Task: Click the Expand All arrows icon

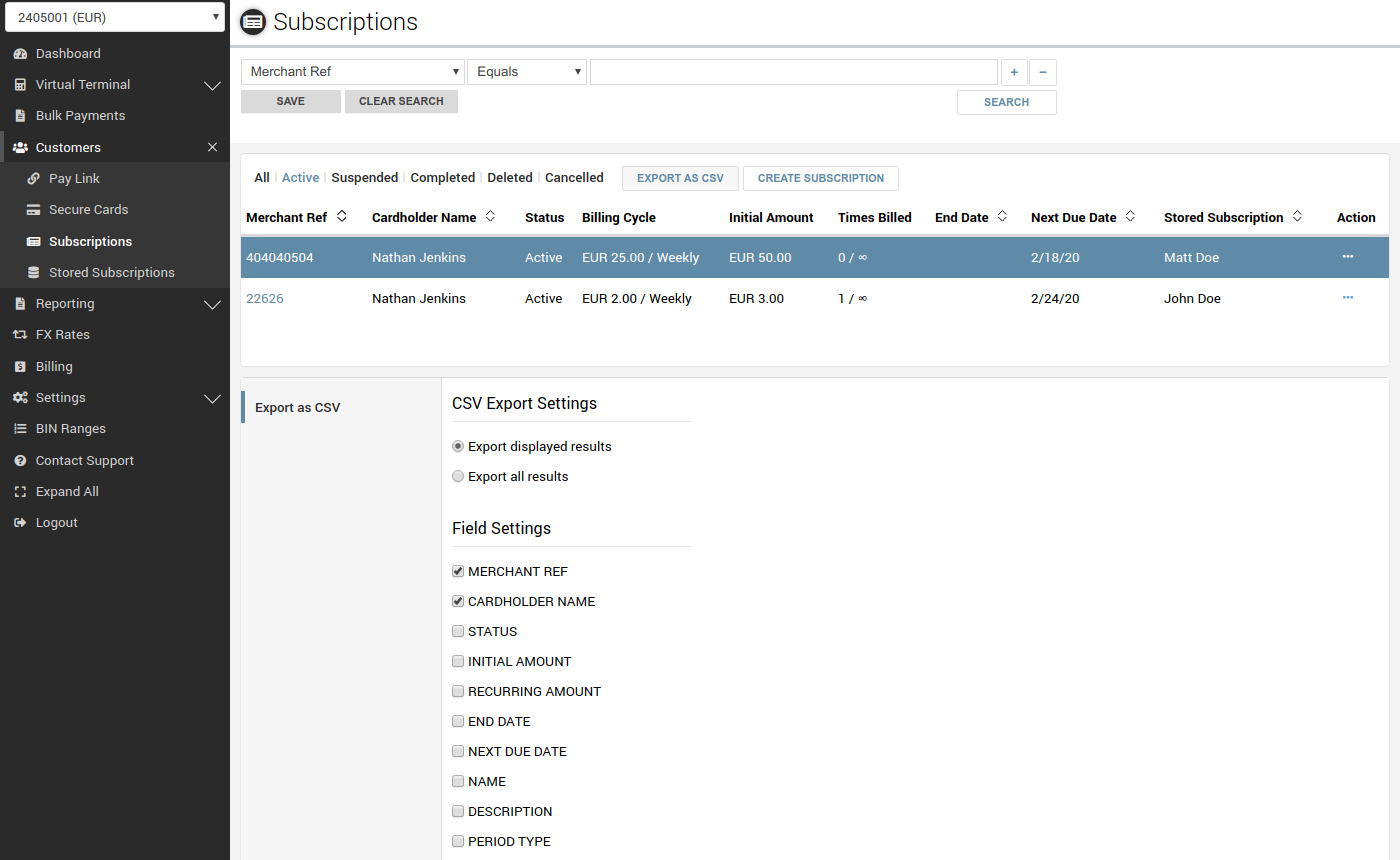Action: 20,492
